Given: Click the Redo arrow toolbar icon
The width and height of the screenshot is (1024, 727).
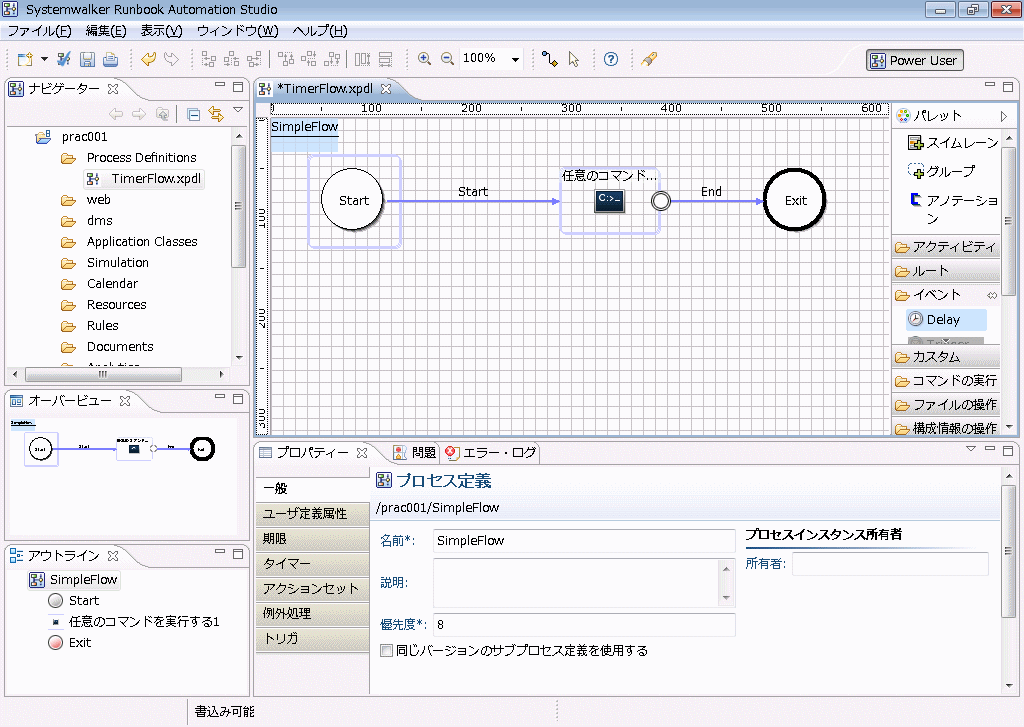Looking at the screenshot, I should 171,59.
